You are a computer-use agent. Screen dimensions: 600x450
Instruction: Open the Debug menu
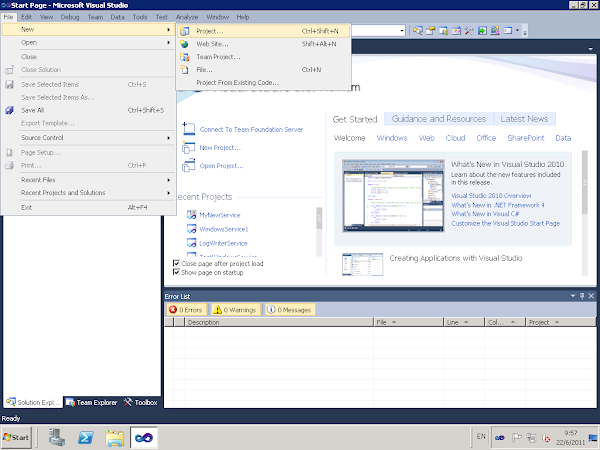(x=70, y=17)
